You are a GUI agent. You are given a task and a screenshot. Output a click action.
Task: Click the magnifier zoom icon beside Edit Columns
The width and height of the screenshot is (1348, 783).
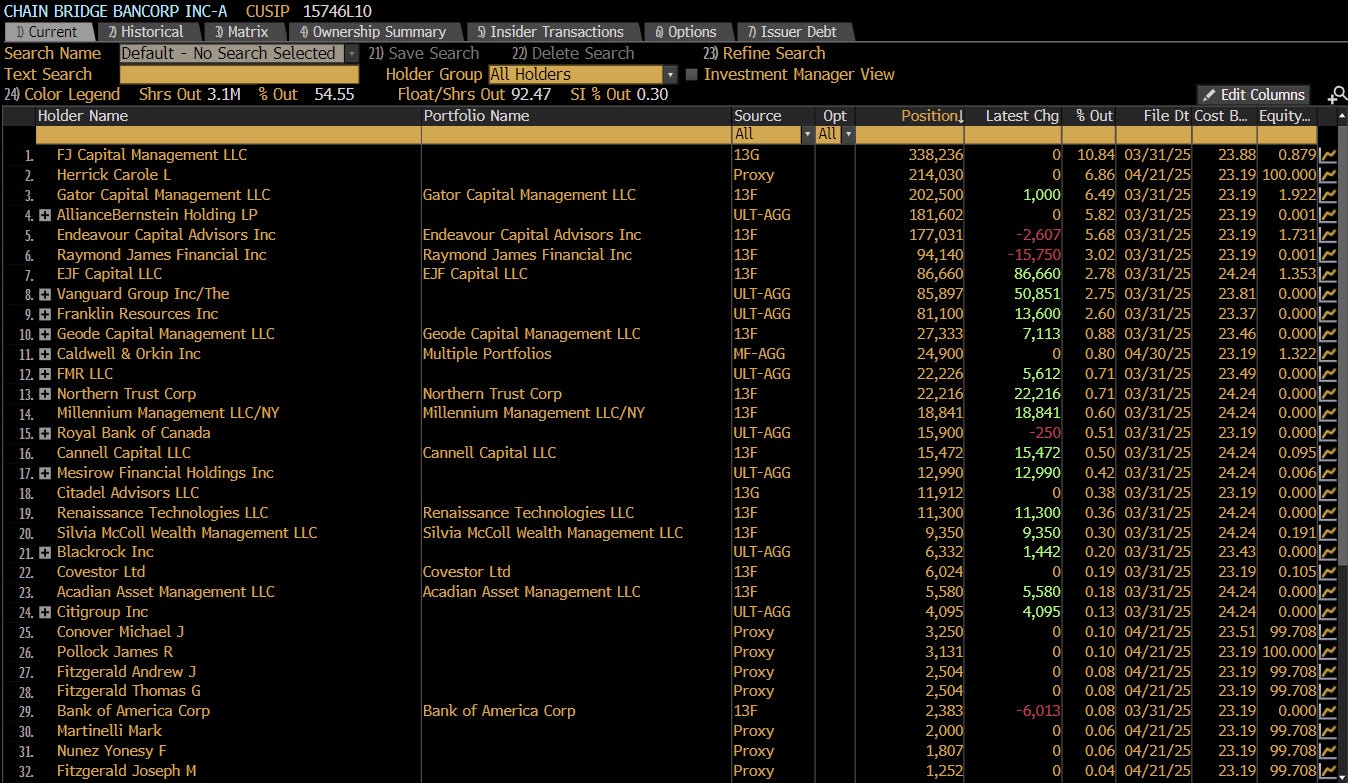pyautogui.click(x=1337, y=95)
